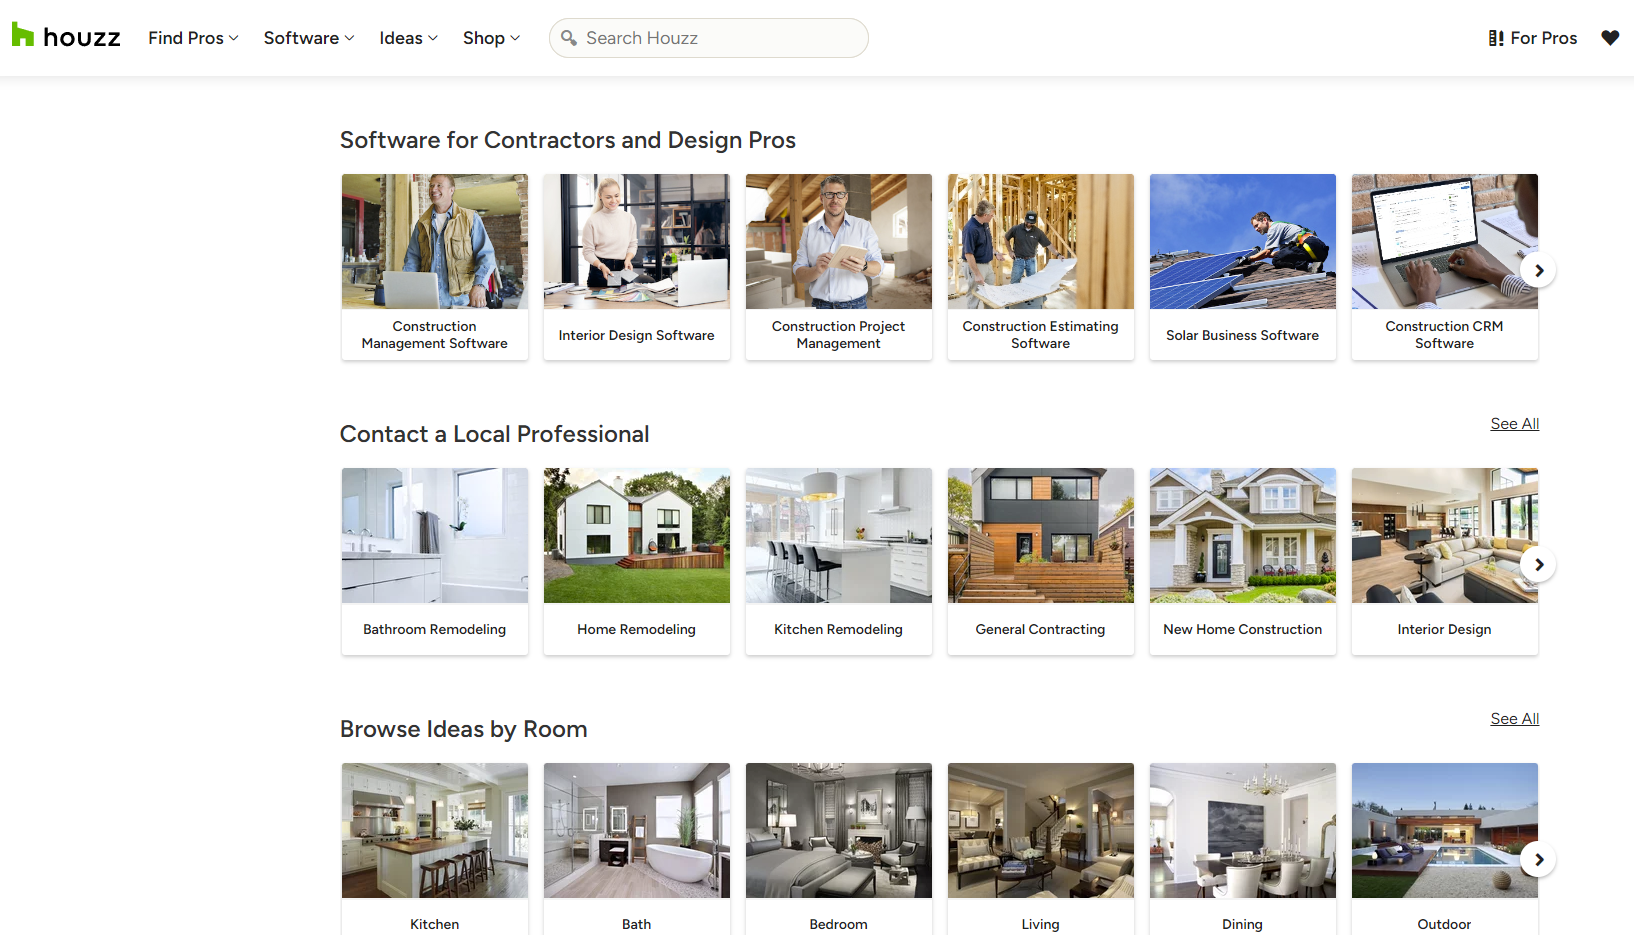Click See All for local professionals
Screen dimensions: 1634x935
point(1514,424)
